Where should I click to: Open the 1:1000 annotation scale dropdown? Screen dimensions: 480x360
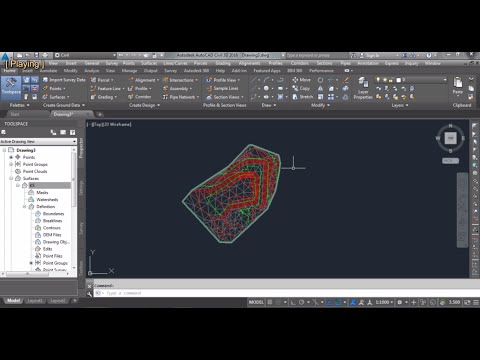pos(384,302)
